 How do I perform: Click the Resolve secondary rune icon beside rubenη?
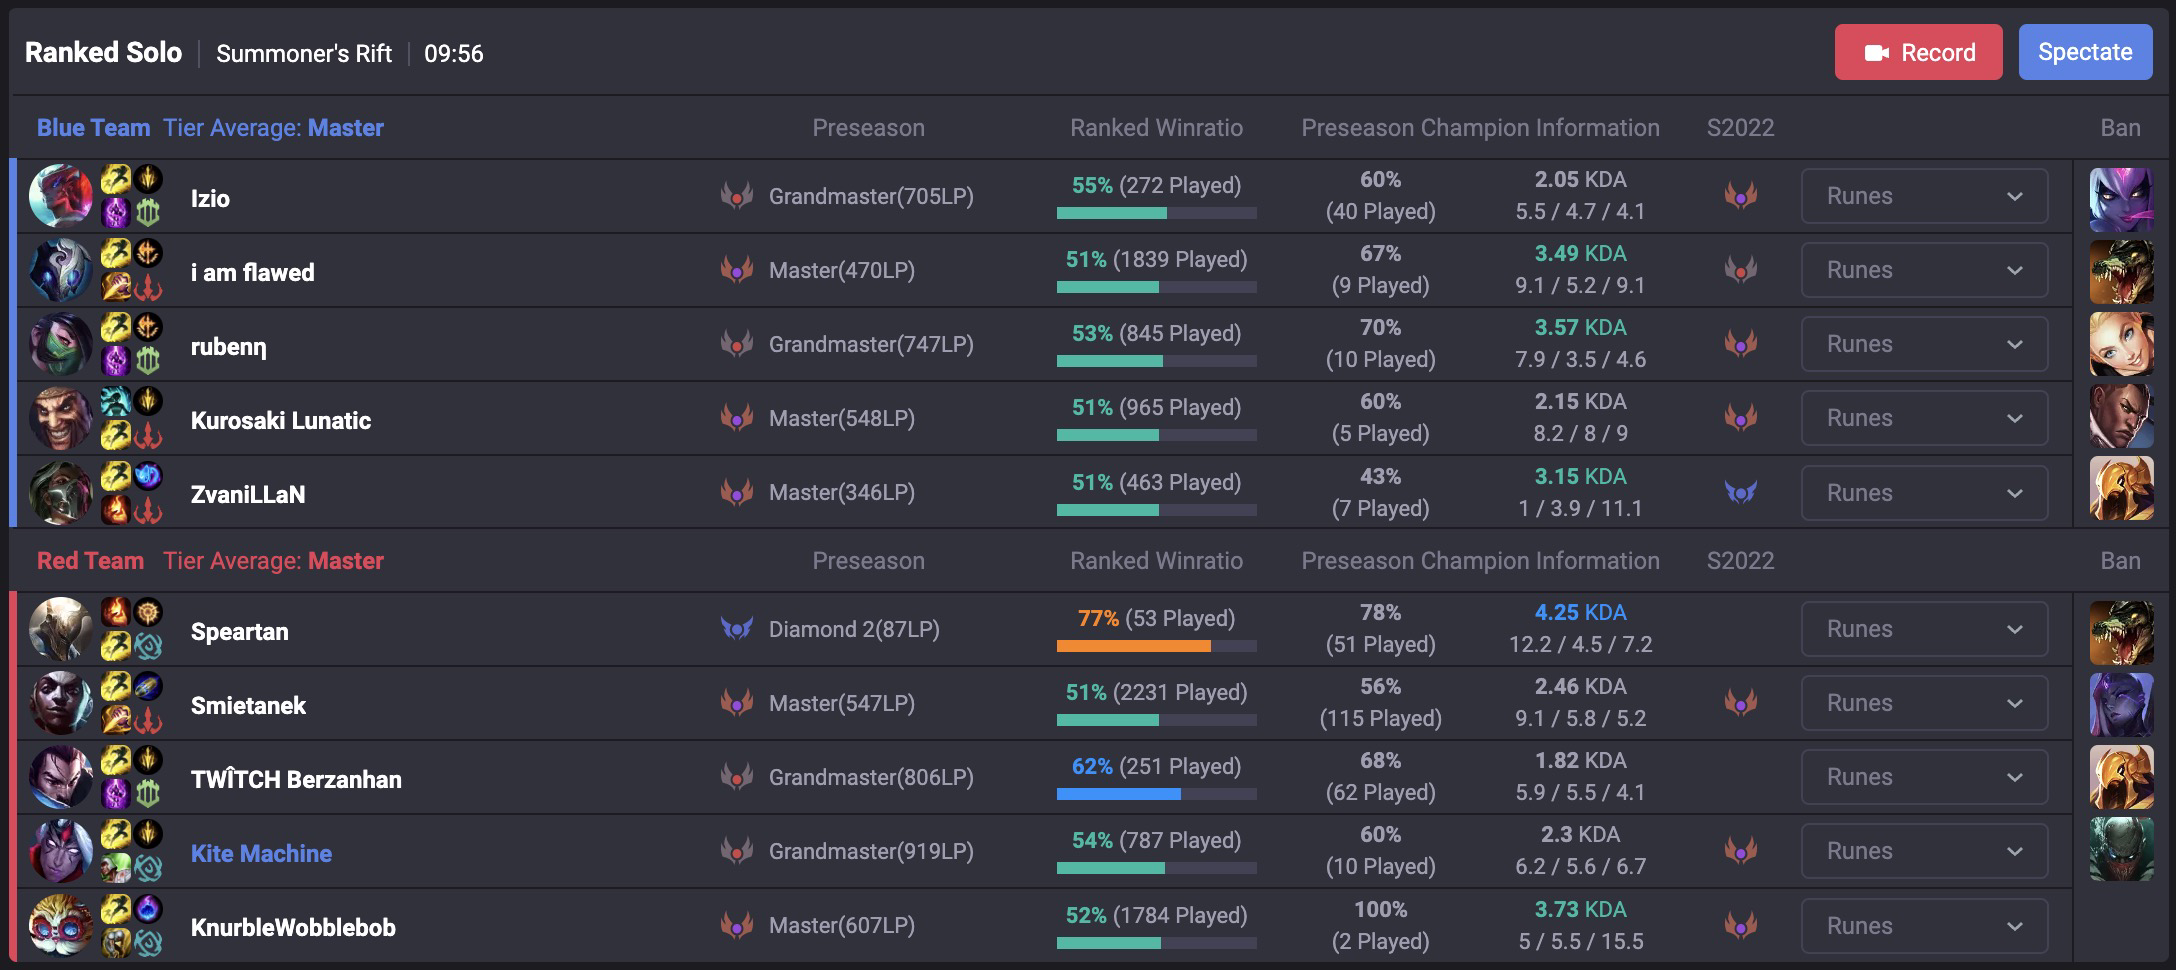point(148,359)
